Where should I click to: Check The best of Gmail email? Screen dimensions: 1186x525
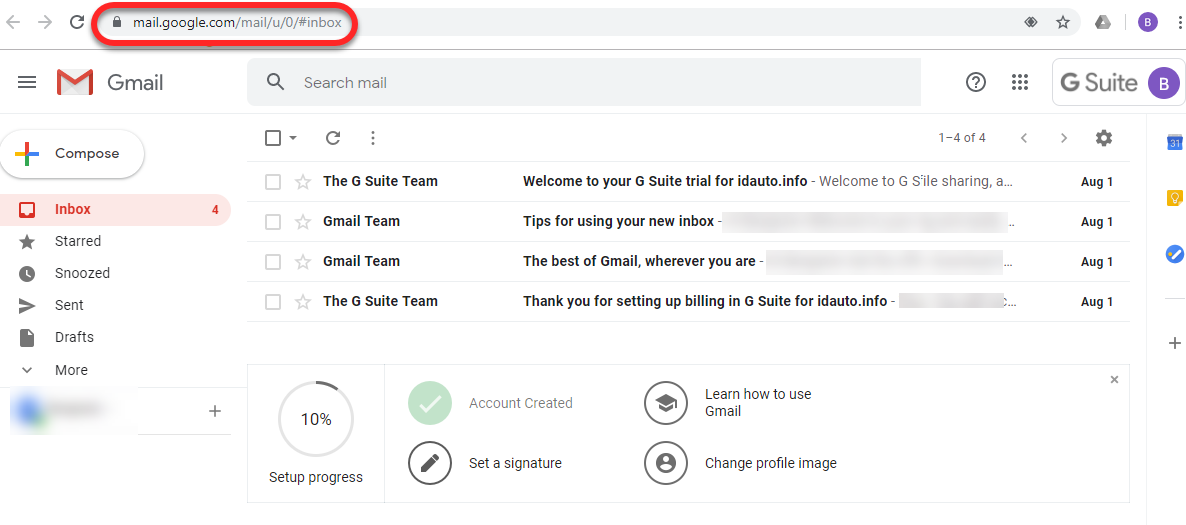coord(273,262)
